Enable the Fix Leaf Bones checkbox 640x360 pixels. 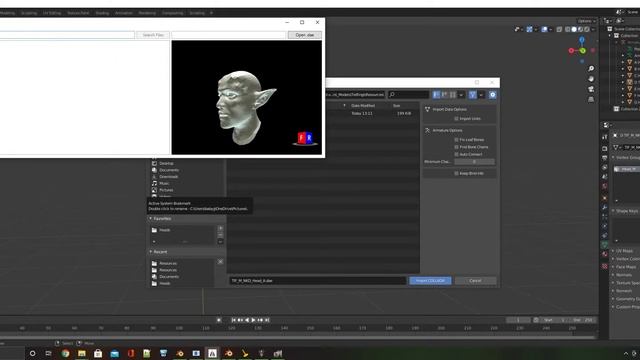coord(456,140)
